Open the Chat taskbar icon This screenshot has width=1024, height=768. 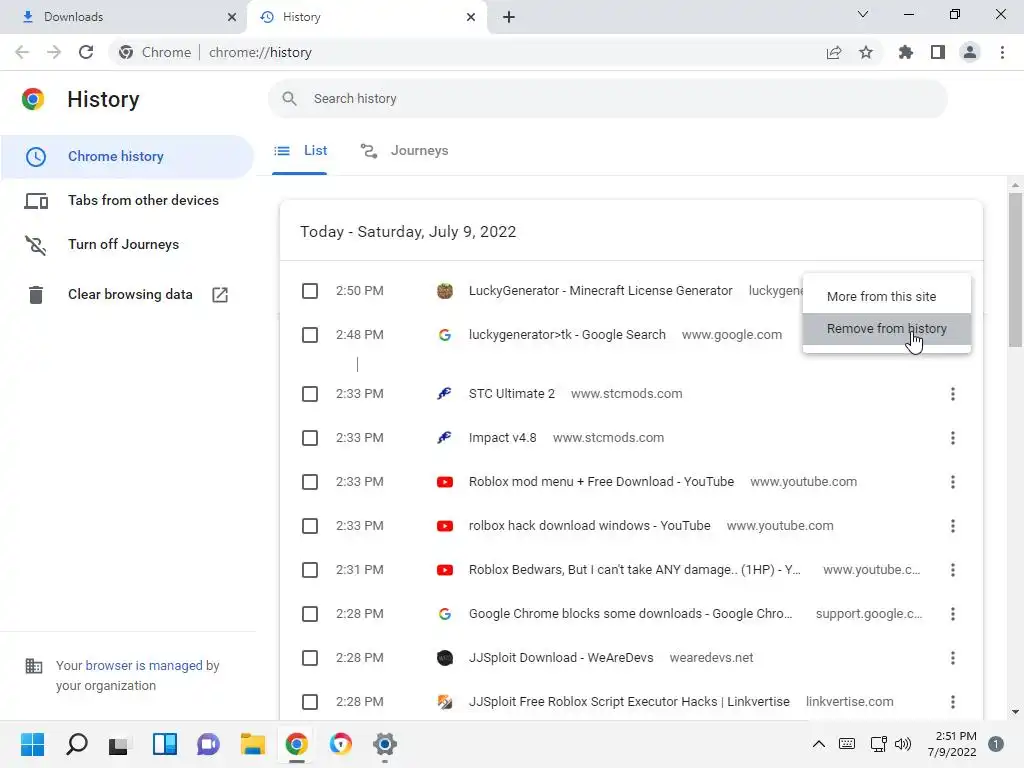pyautogui.click(x=208, y=744)
